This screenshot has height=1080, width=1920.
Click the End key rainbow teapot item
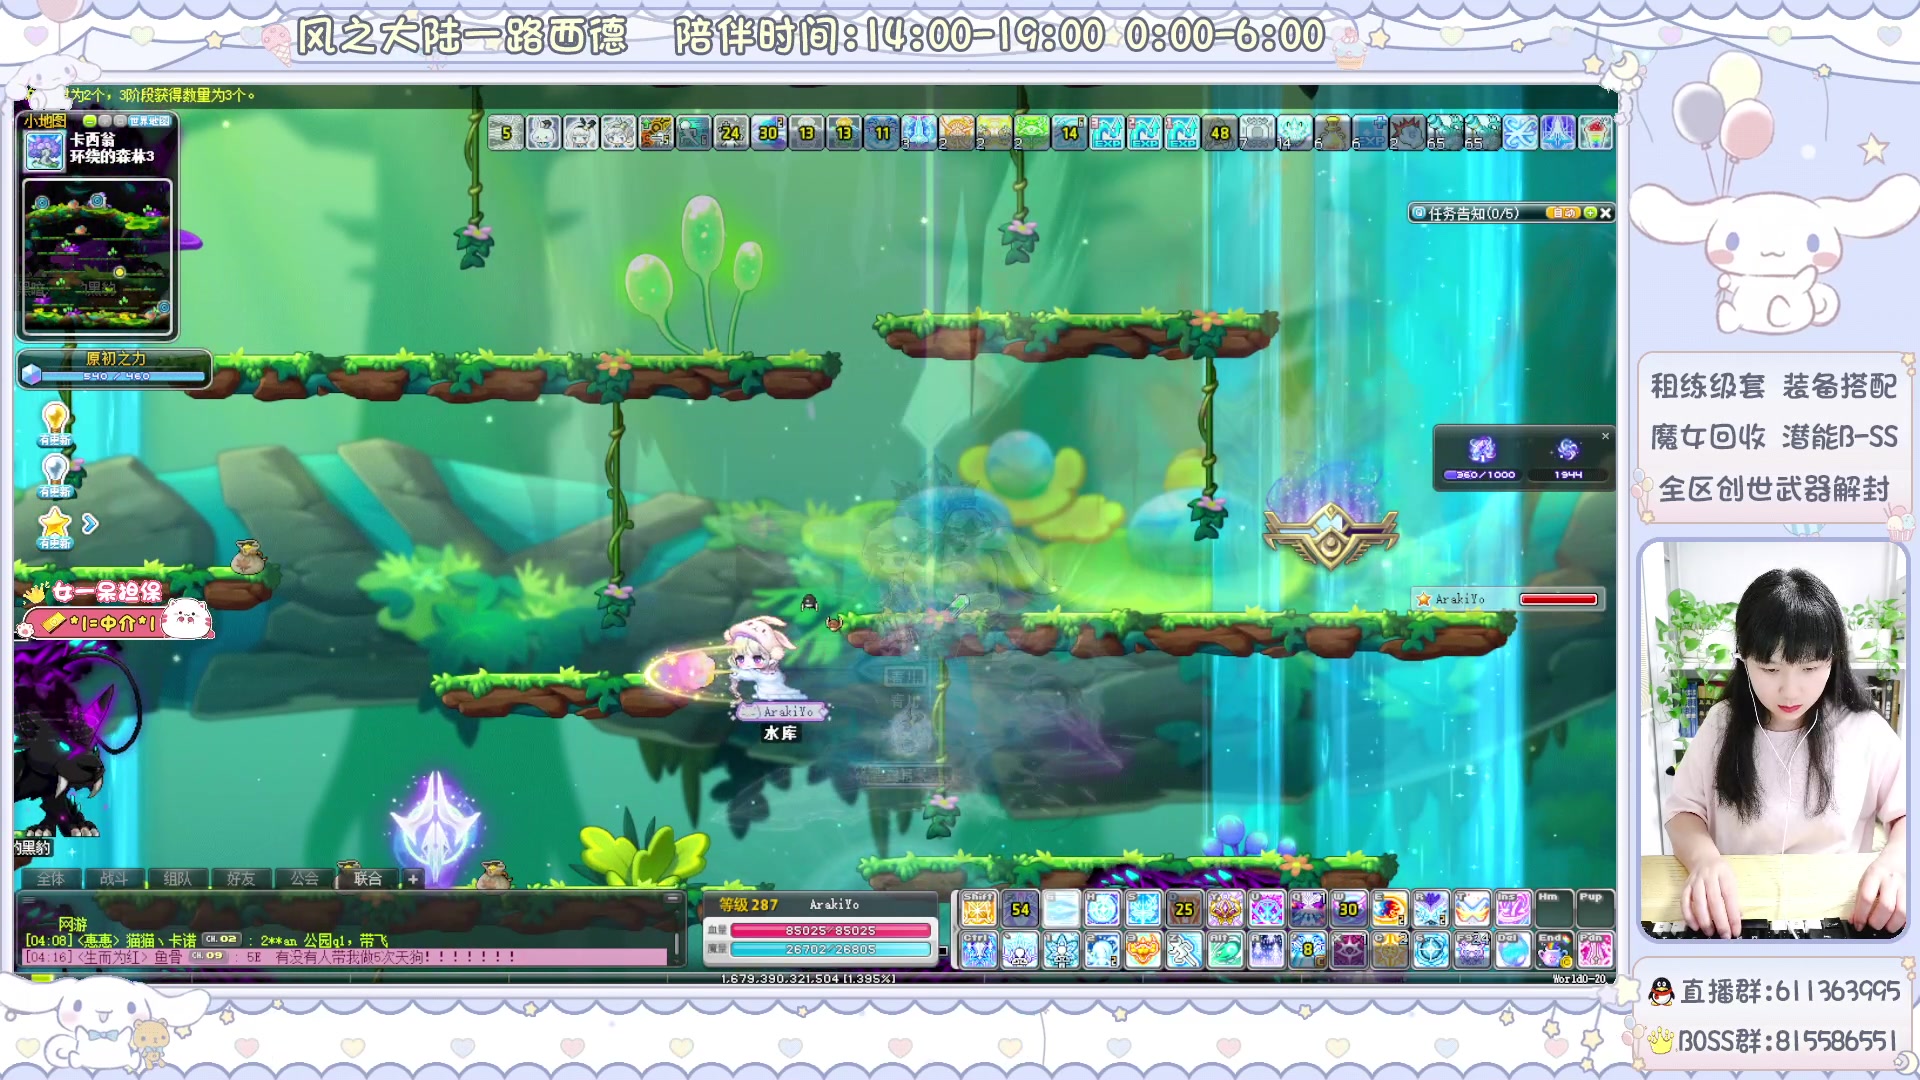1553,950
